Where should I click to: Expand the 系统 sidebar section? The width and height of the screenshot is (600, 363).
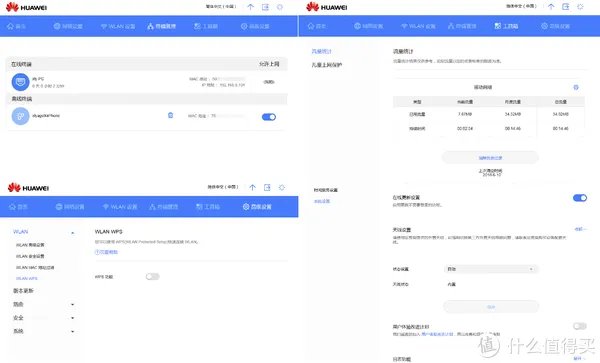(73, 331)
